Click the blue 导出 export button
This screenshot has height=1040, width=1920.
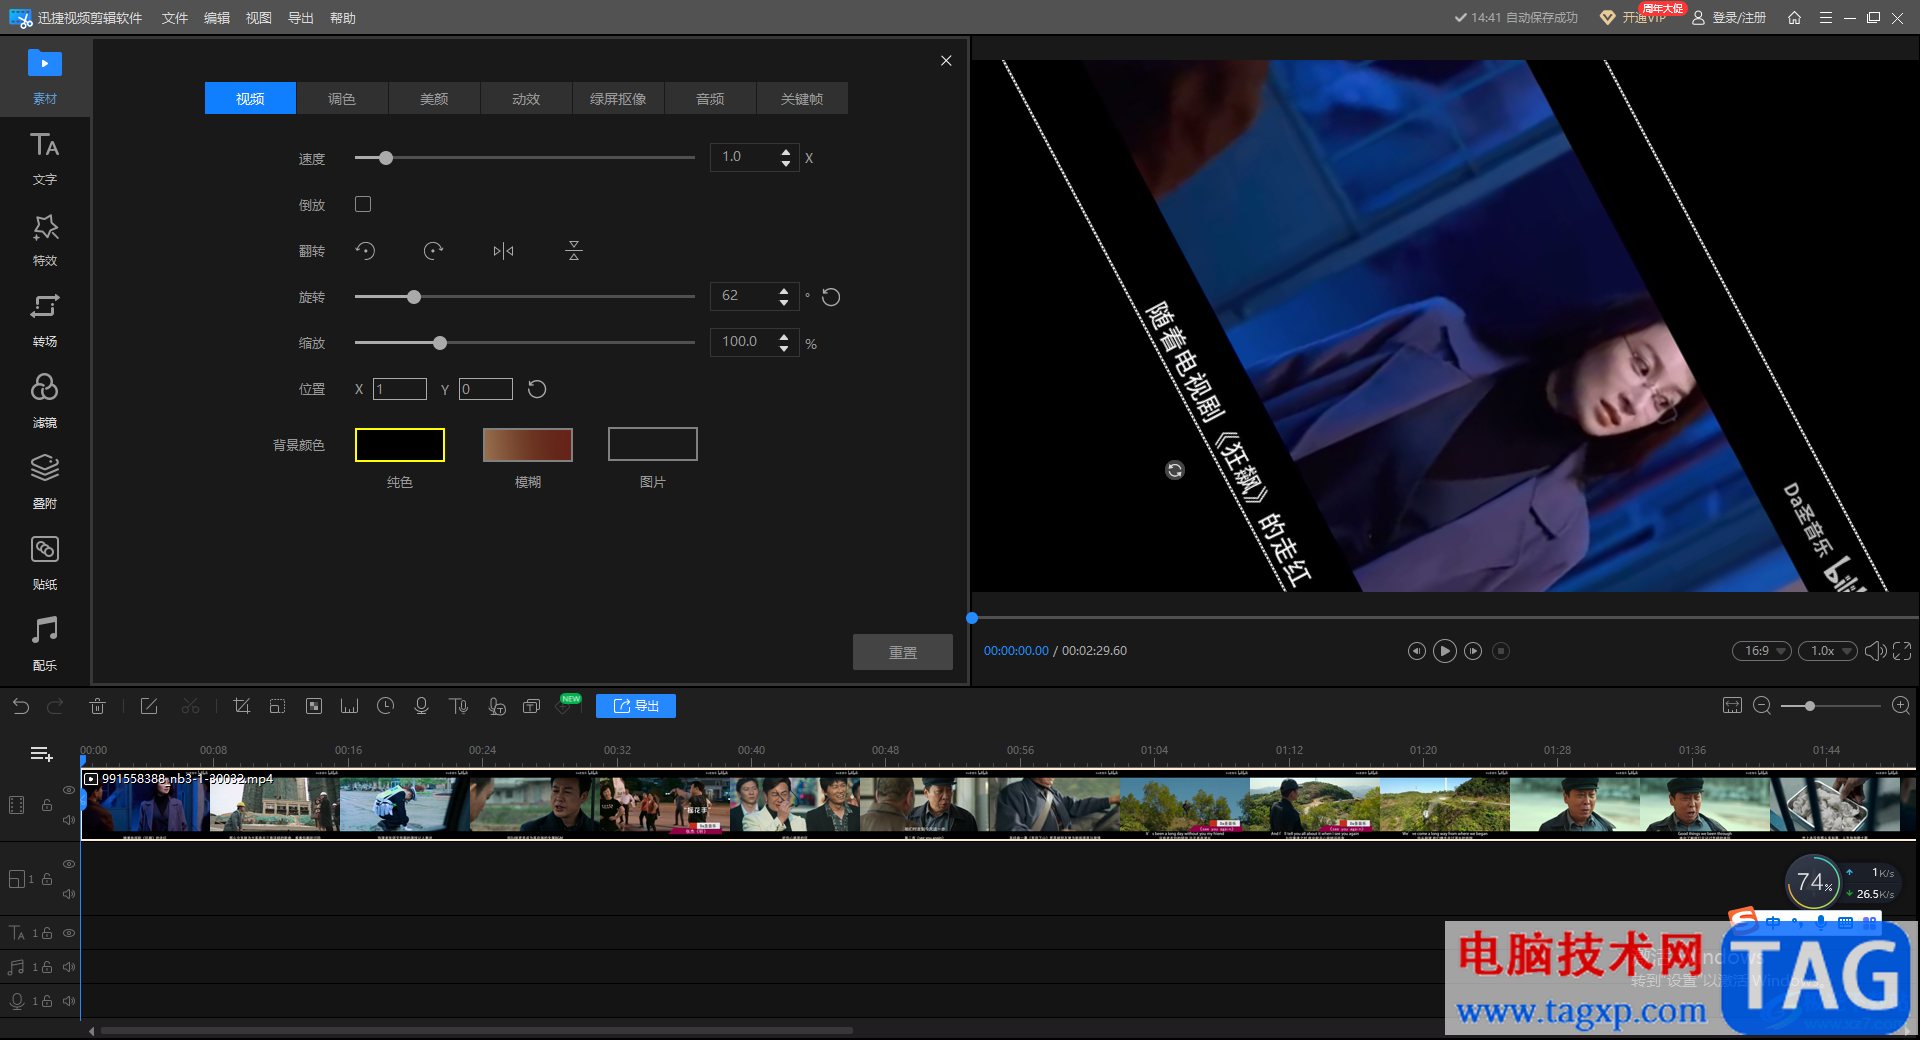click(x=636, y=706)
